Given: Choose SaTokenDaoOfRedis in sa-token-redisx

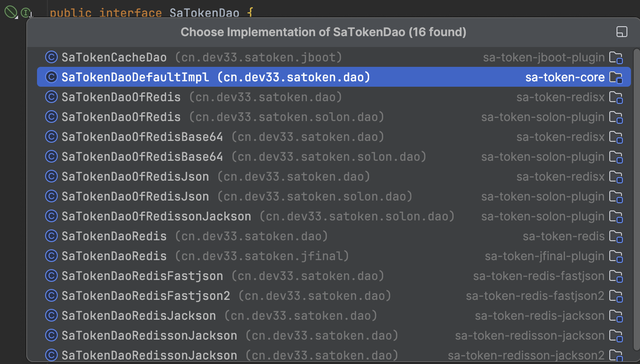Looking at the screenshot, I should [x=334, y=97].
